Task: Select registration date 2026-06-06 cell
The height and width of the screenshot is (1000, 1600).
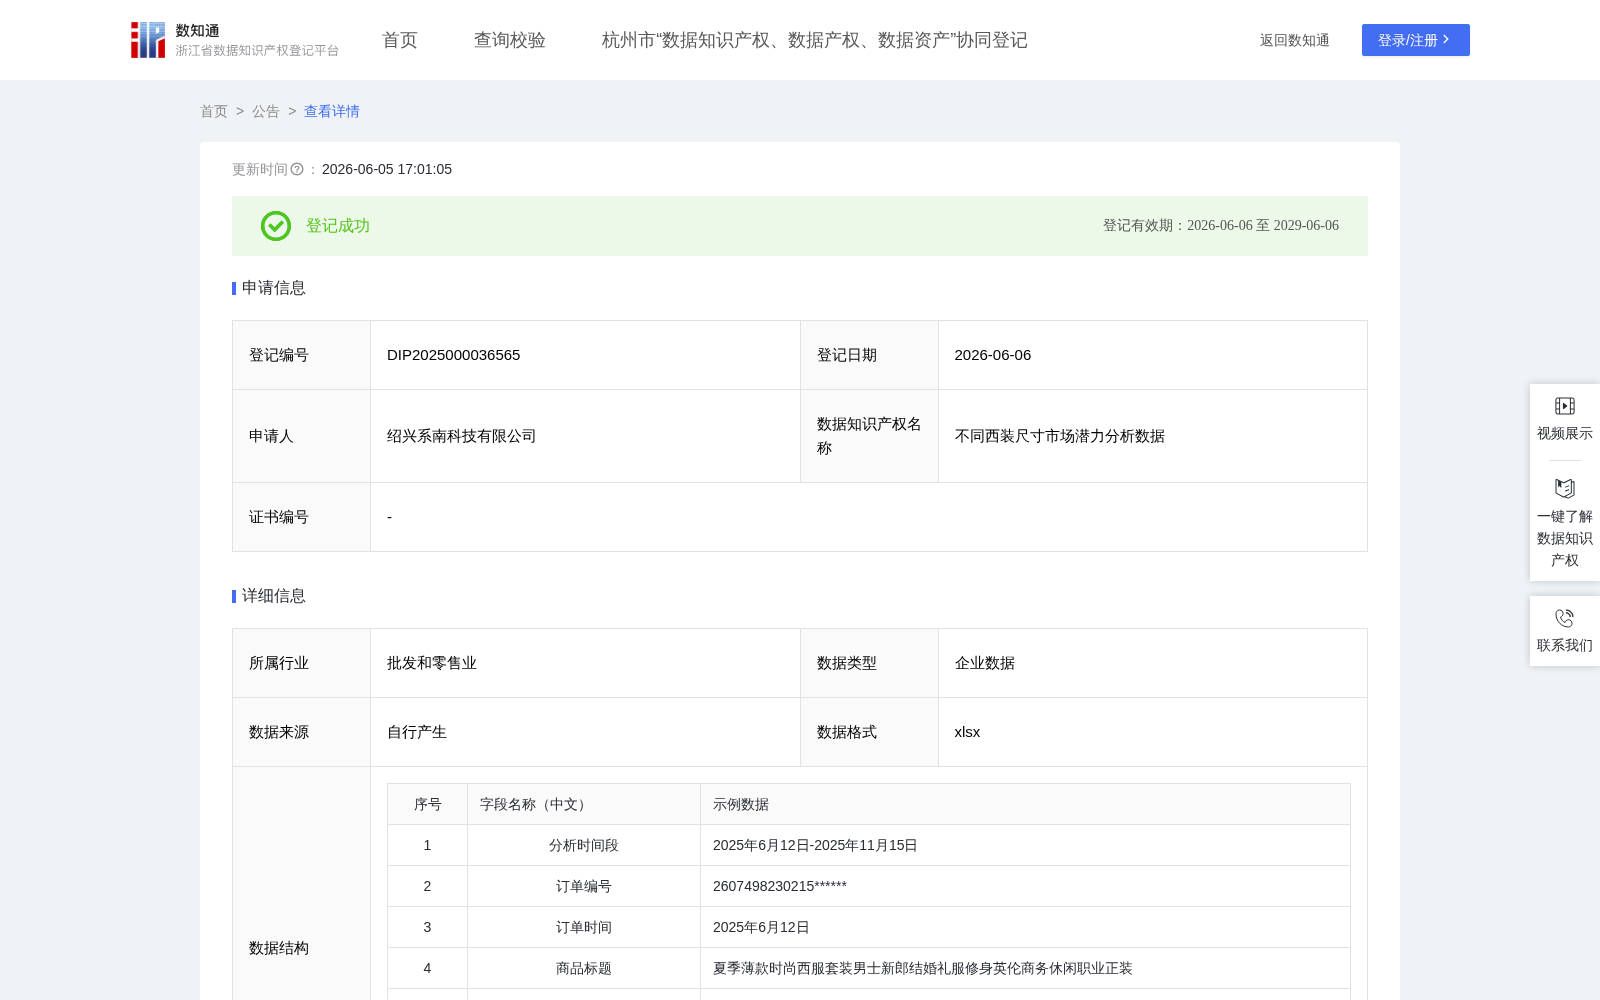Action: [1152, 355]
